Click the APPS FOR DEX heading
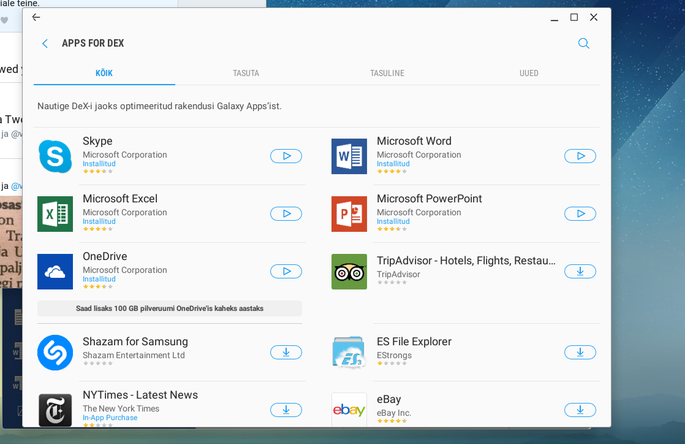This screenshot has height=444, width=685. (x=93, y=43)
